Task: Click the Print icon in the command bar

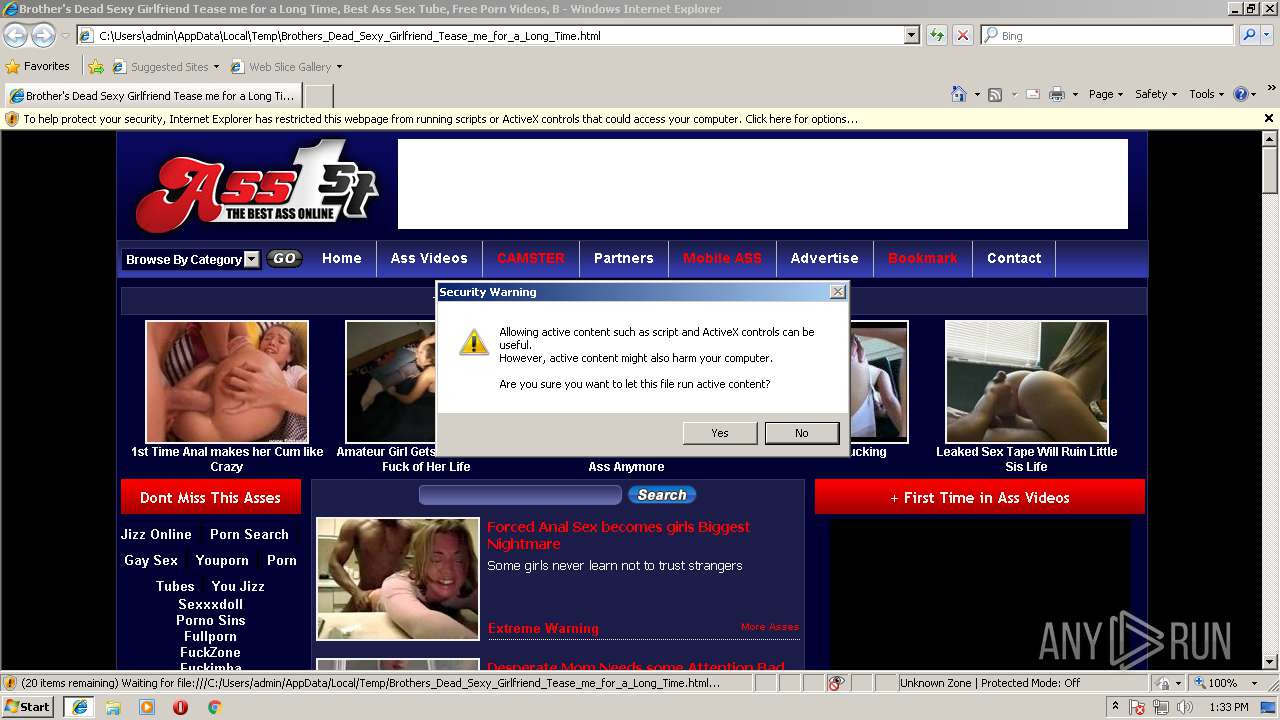Action: [x=1058, y=94]
